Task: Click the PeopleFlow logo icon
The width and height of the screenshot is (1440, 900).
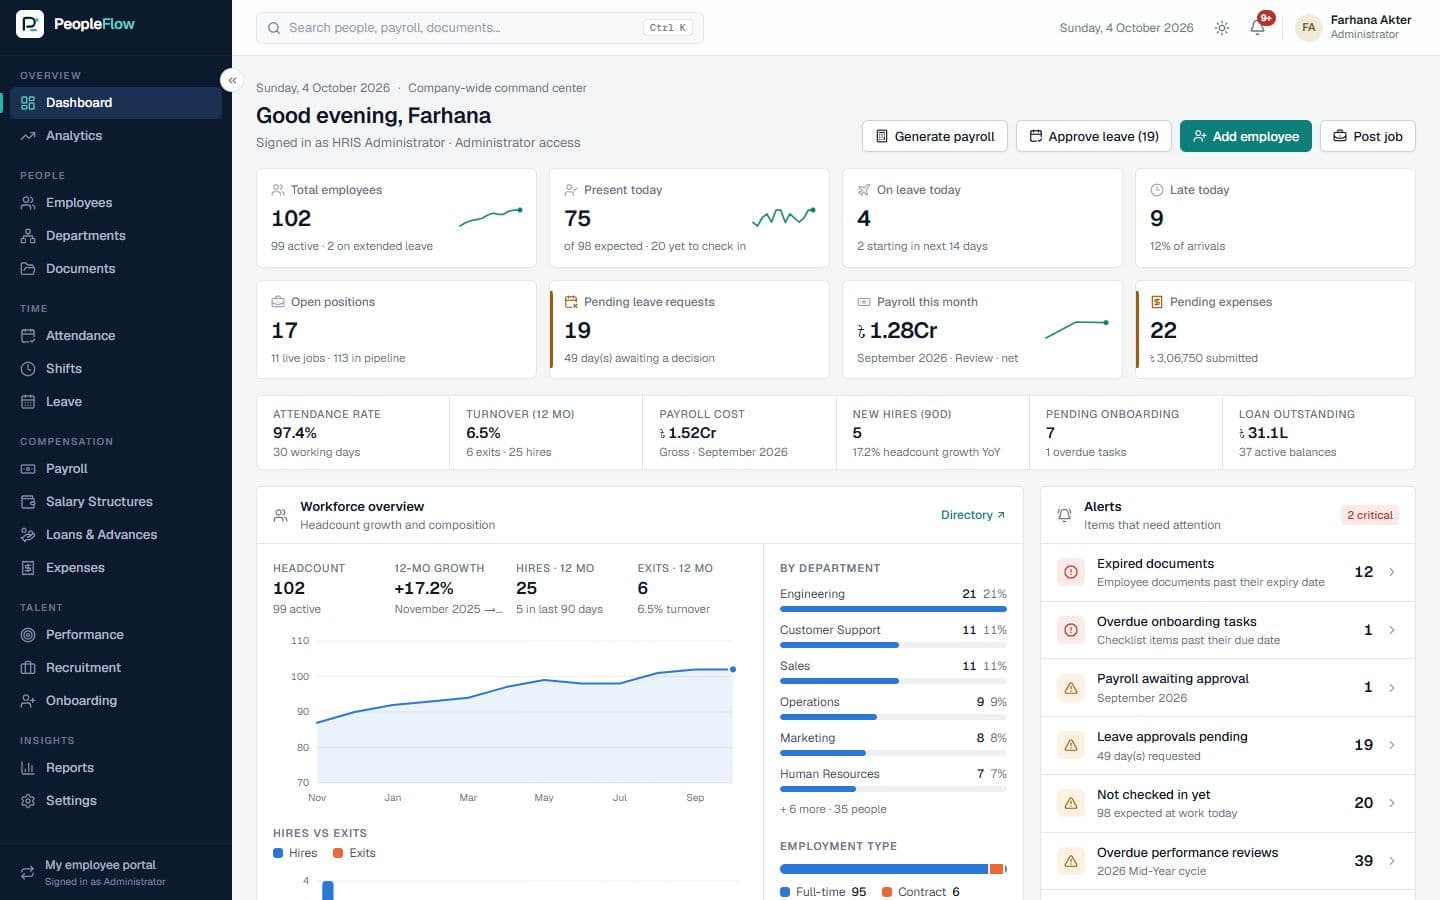Action: coord(30,24)
